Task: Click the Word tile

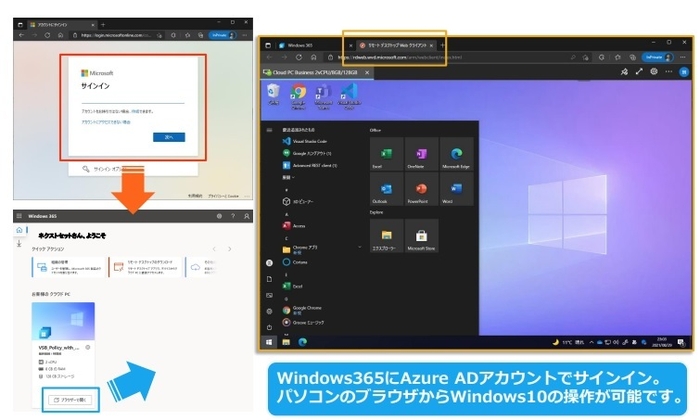Action: point(456,189)
